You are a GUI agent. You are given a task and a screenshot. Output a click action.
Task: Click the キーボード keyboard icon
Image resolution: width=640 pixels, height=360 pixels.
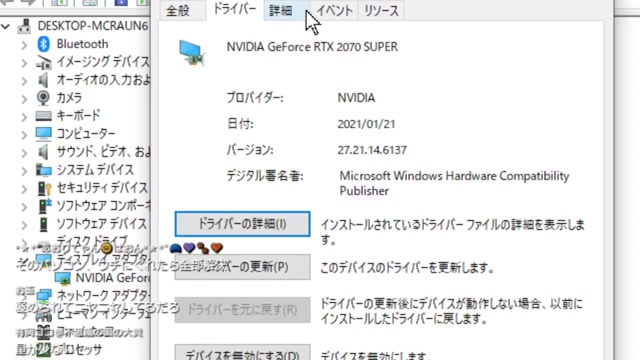point(43,116)
